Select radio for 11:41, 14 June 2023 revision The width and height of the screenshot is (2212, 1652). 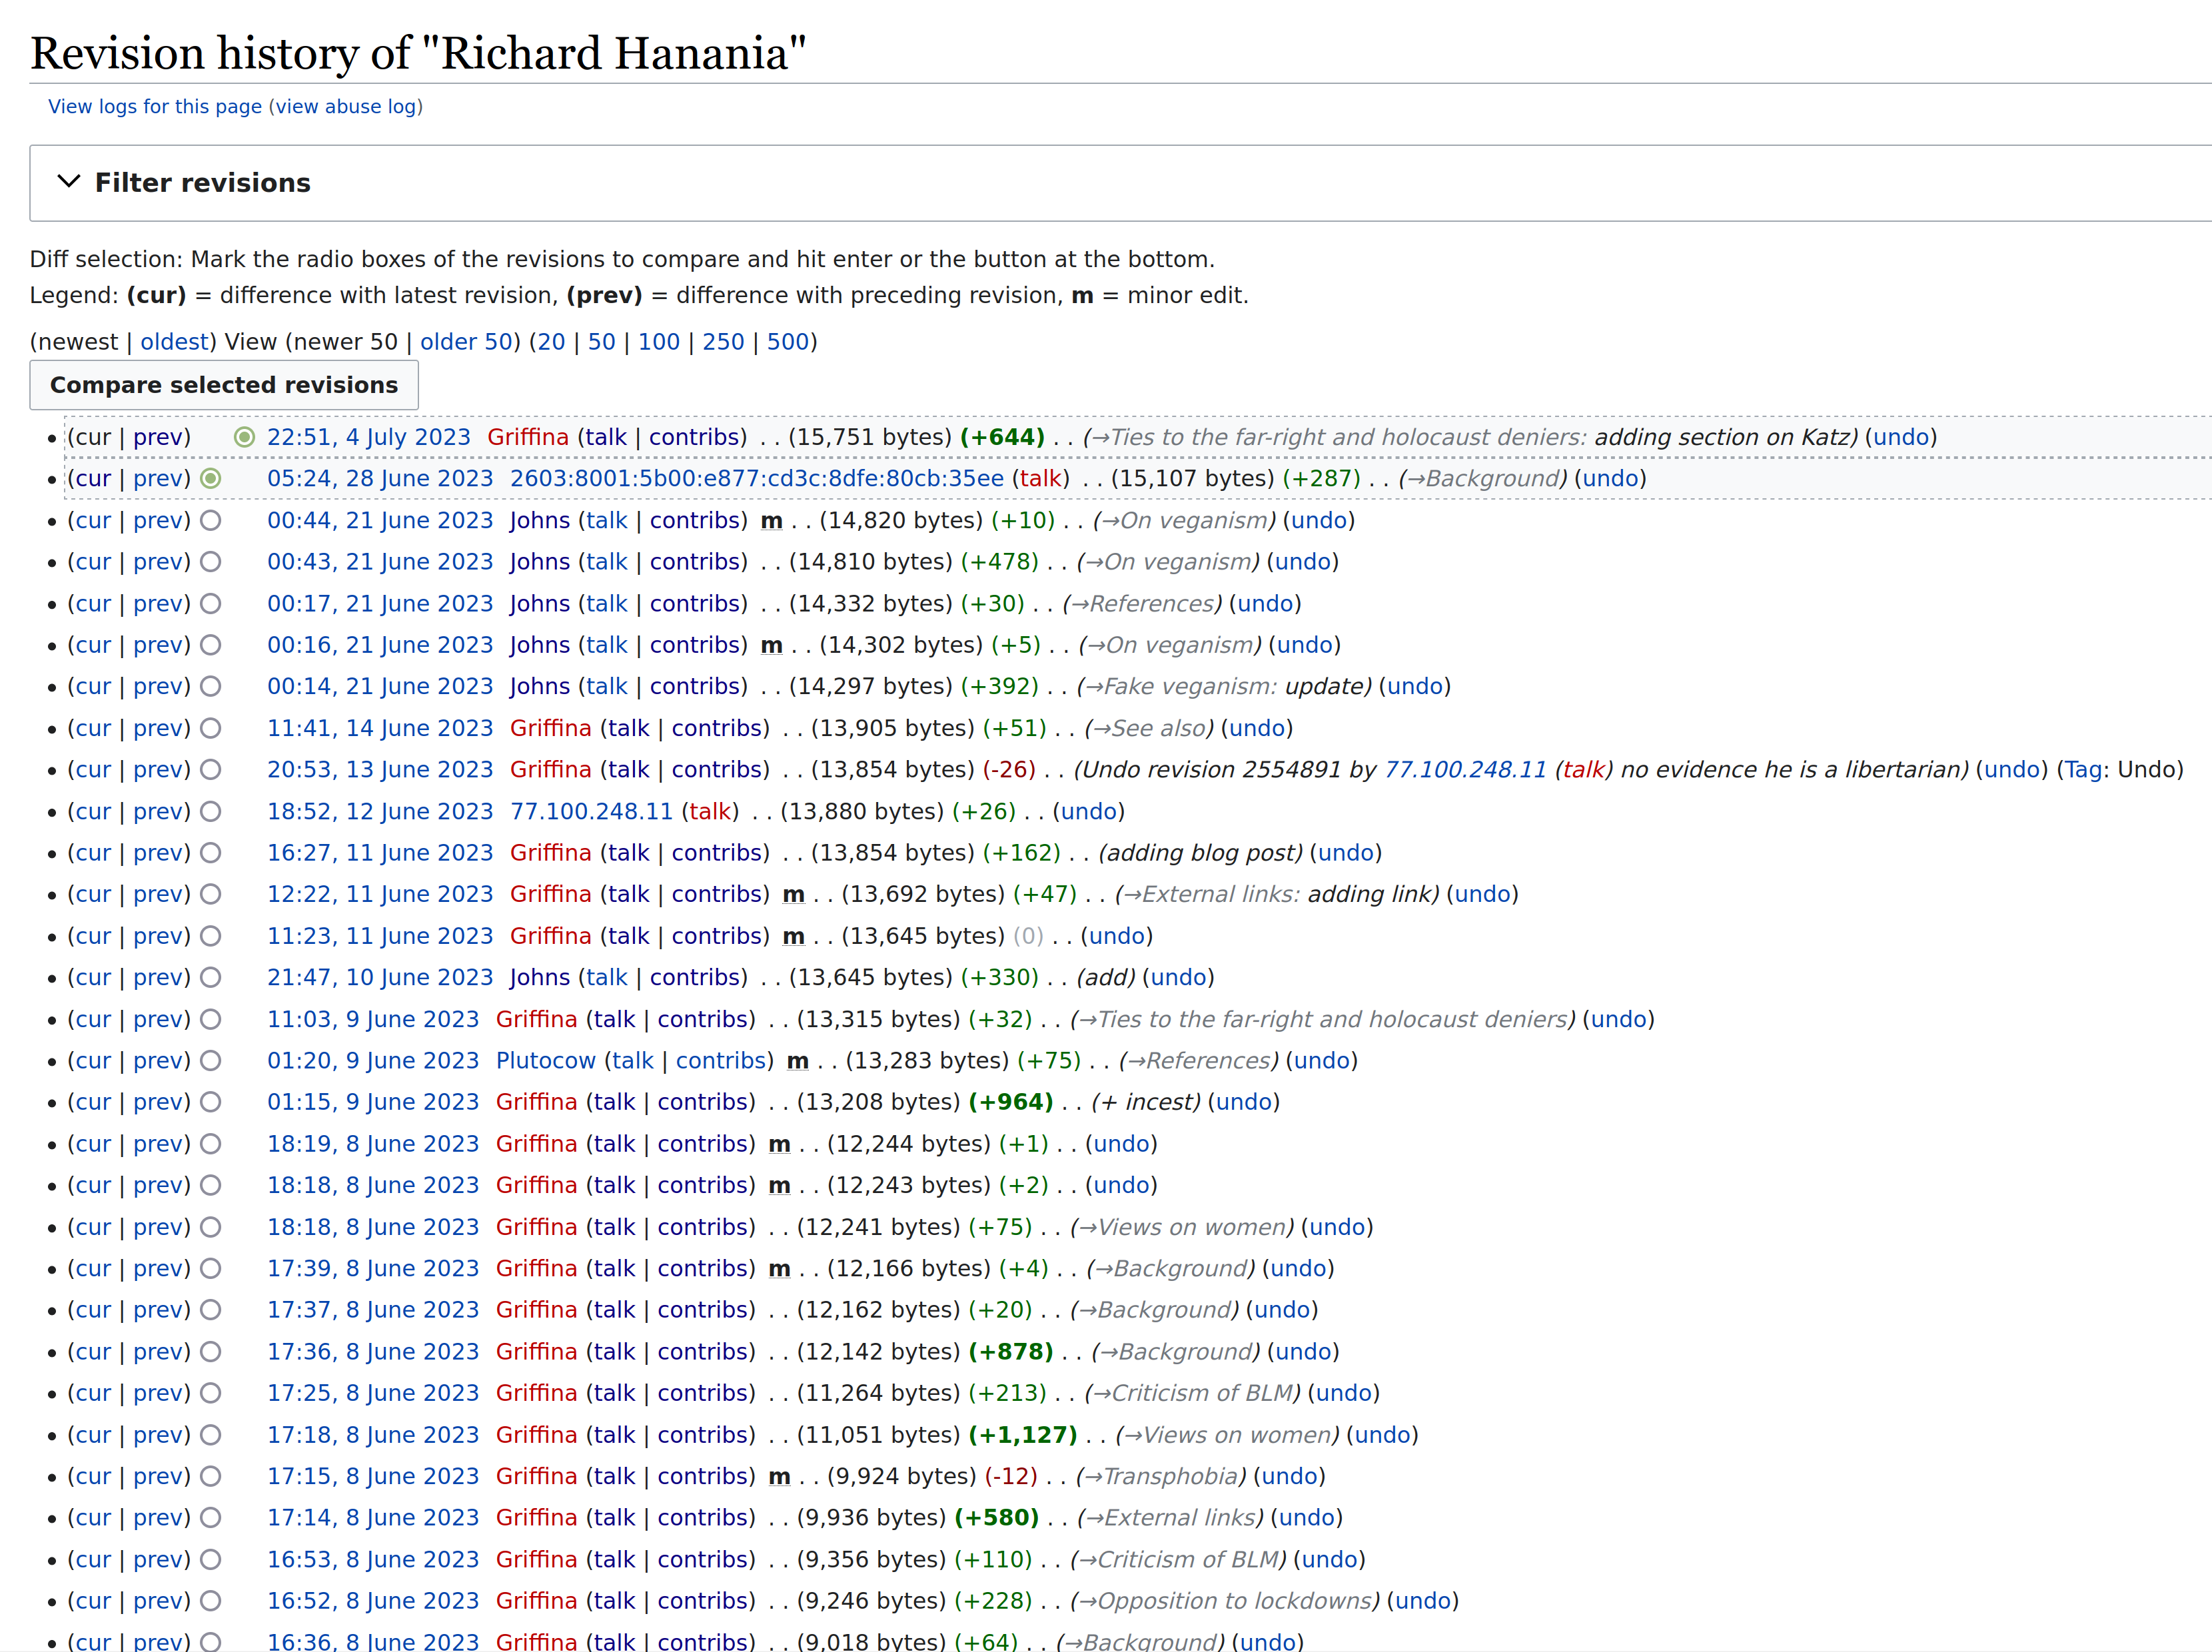pos(210,728)
